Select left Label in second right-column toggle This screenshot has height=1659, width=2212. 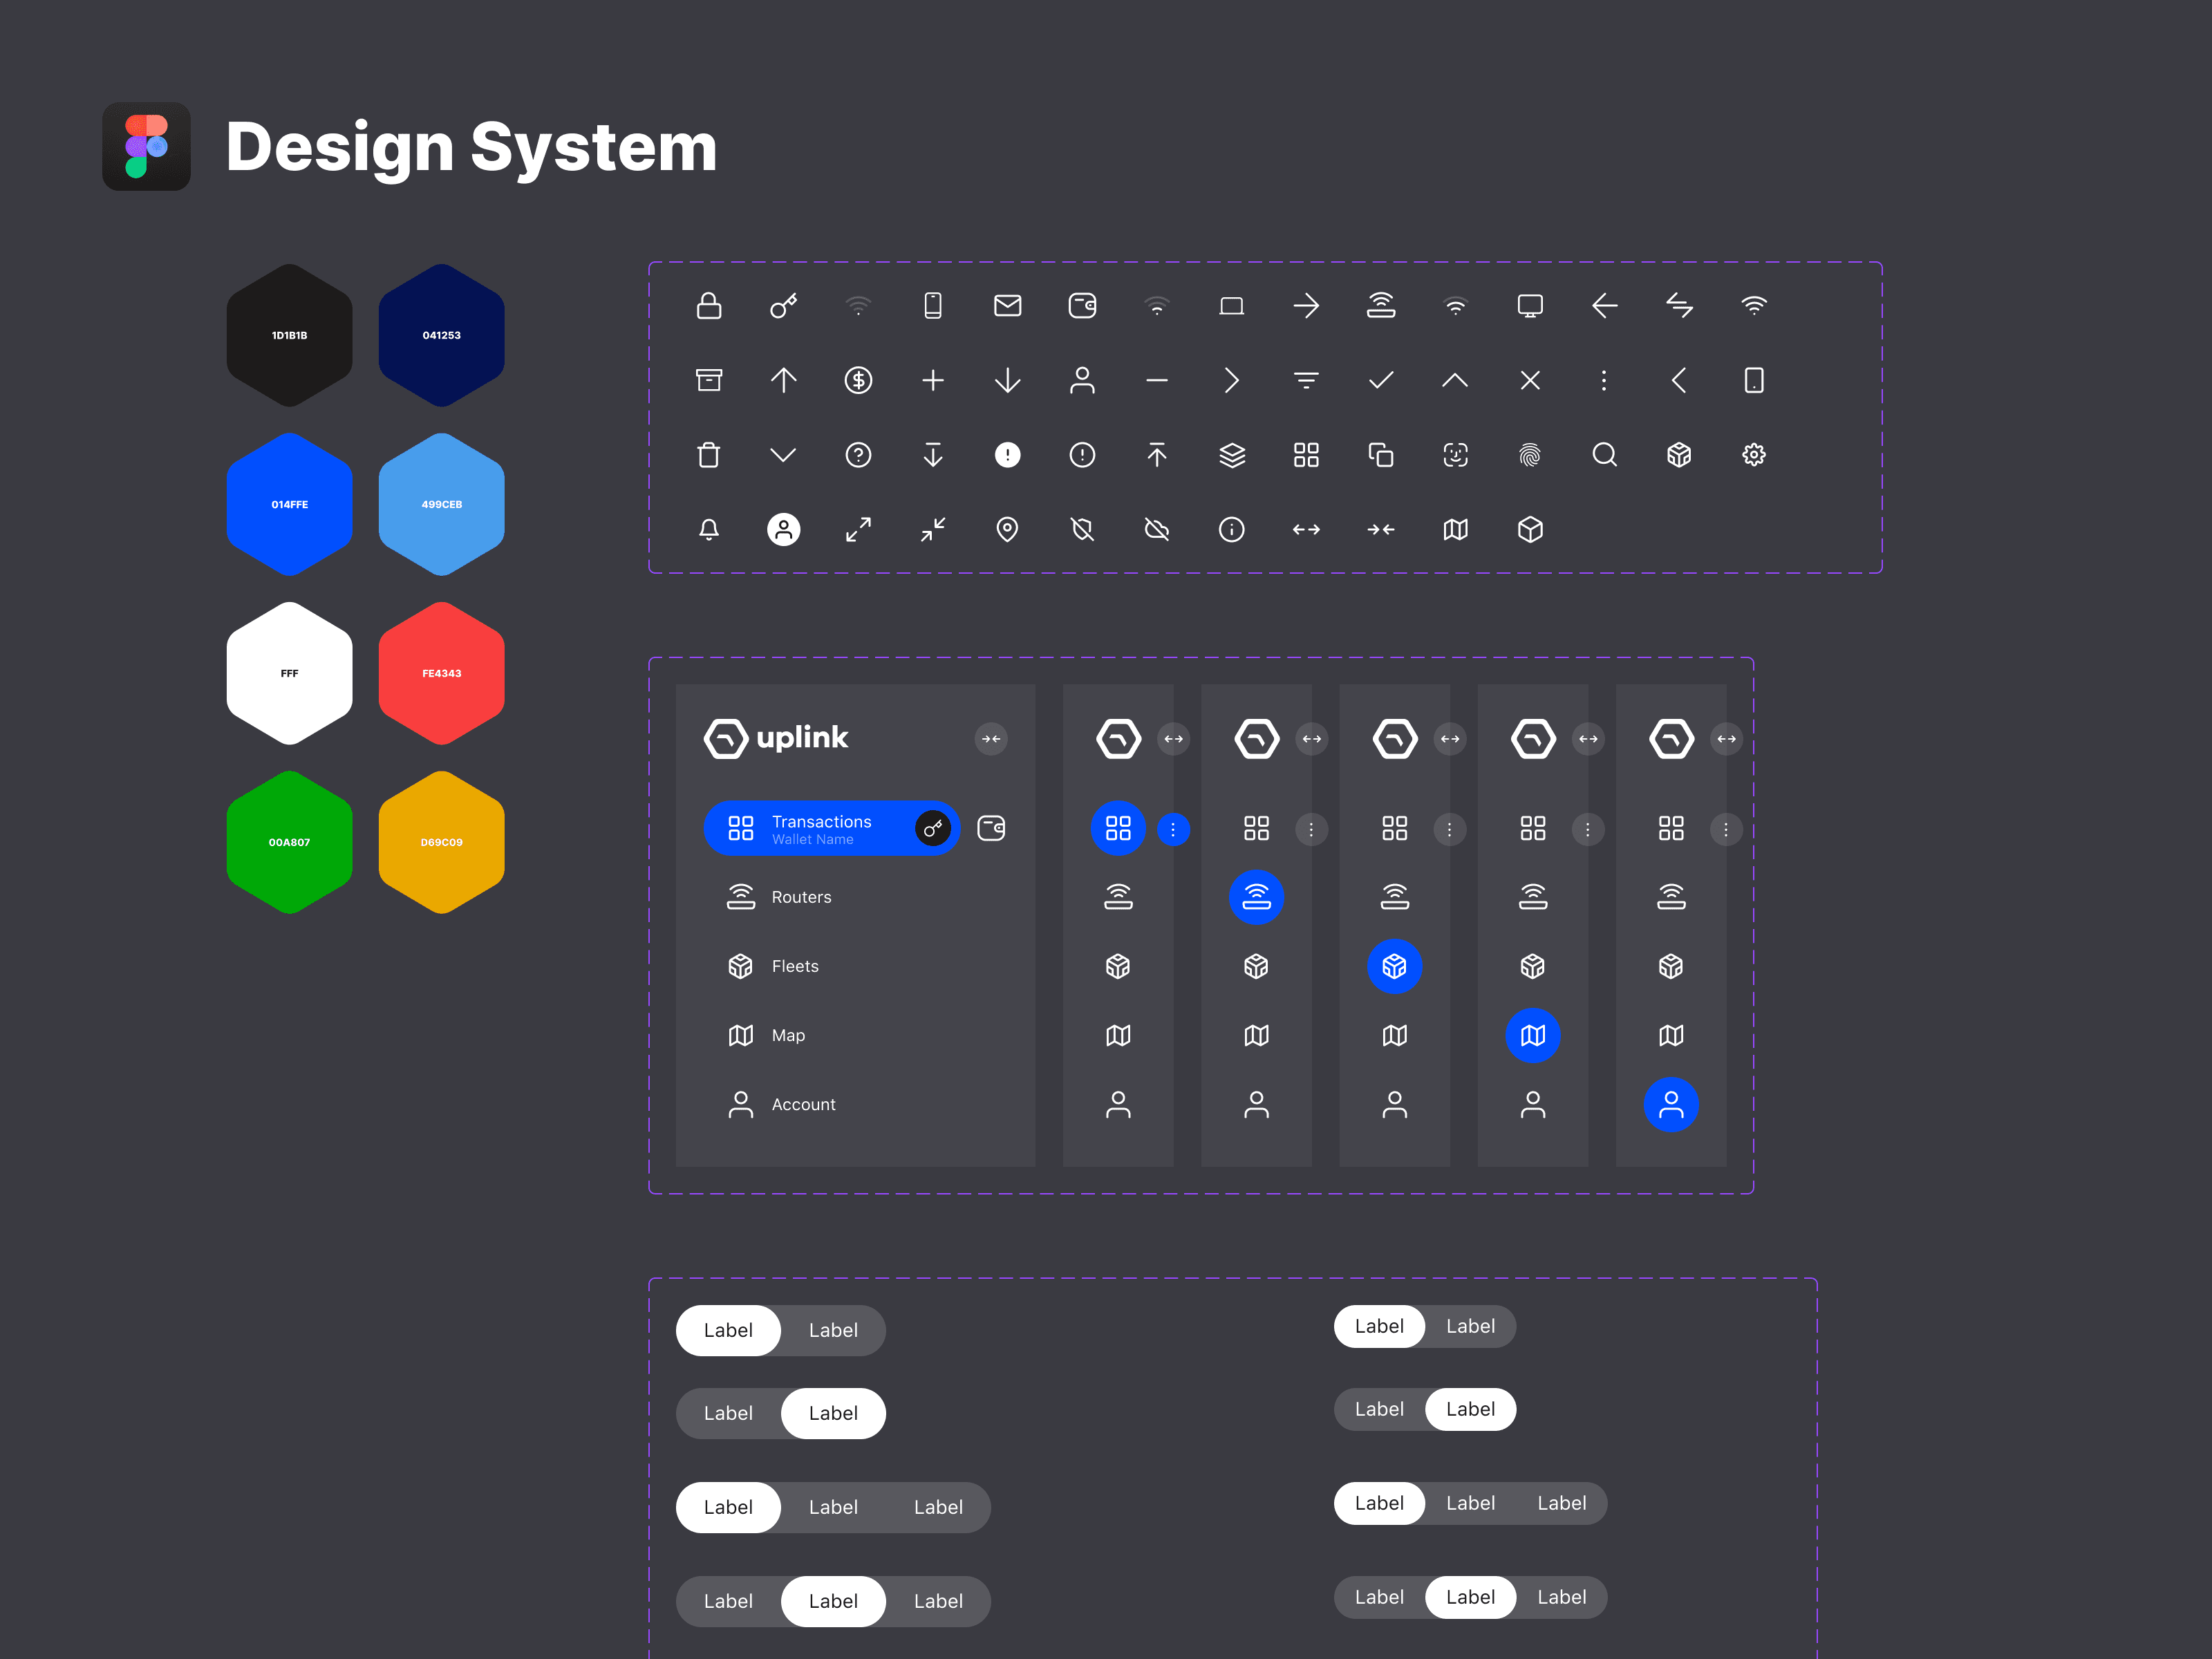(x=1379, y=1409)
